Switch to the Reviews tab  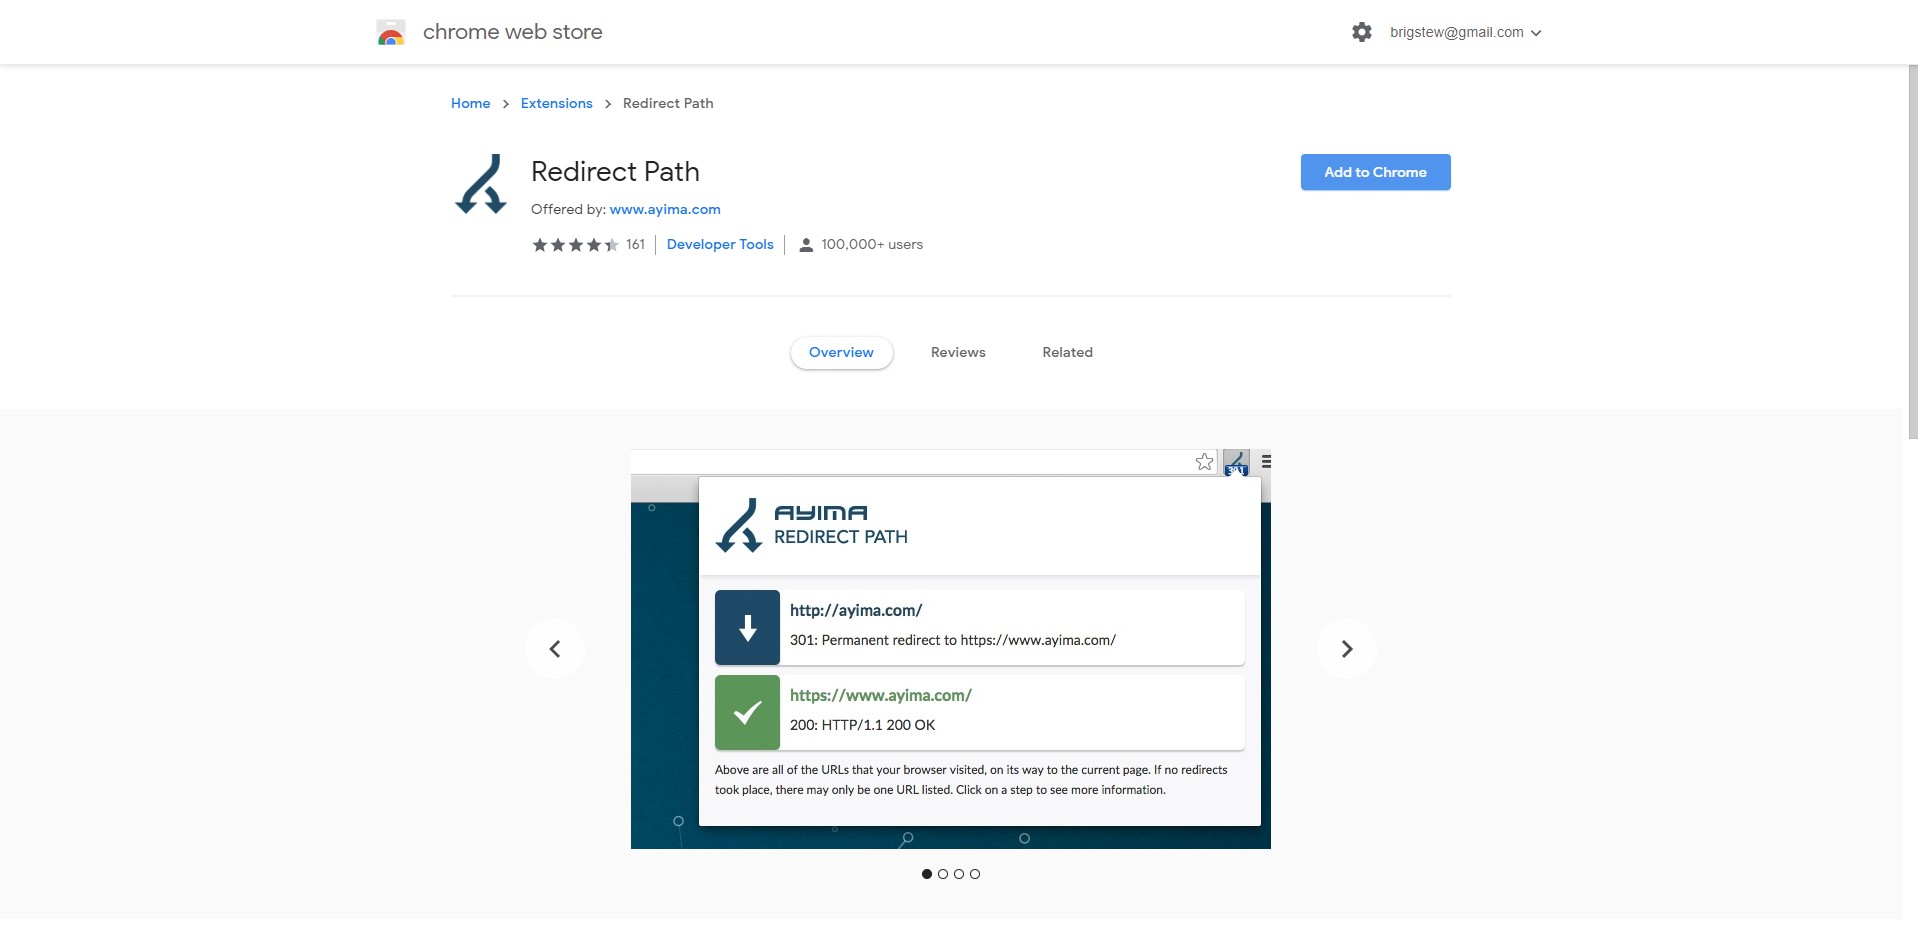[958, 352]
